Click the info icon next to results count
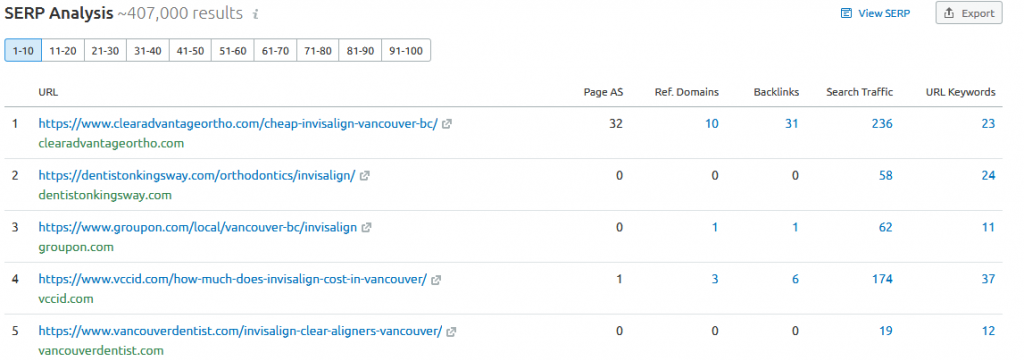The height and width of the screenshot is (361, 1024). (x=255, y=14)
